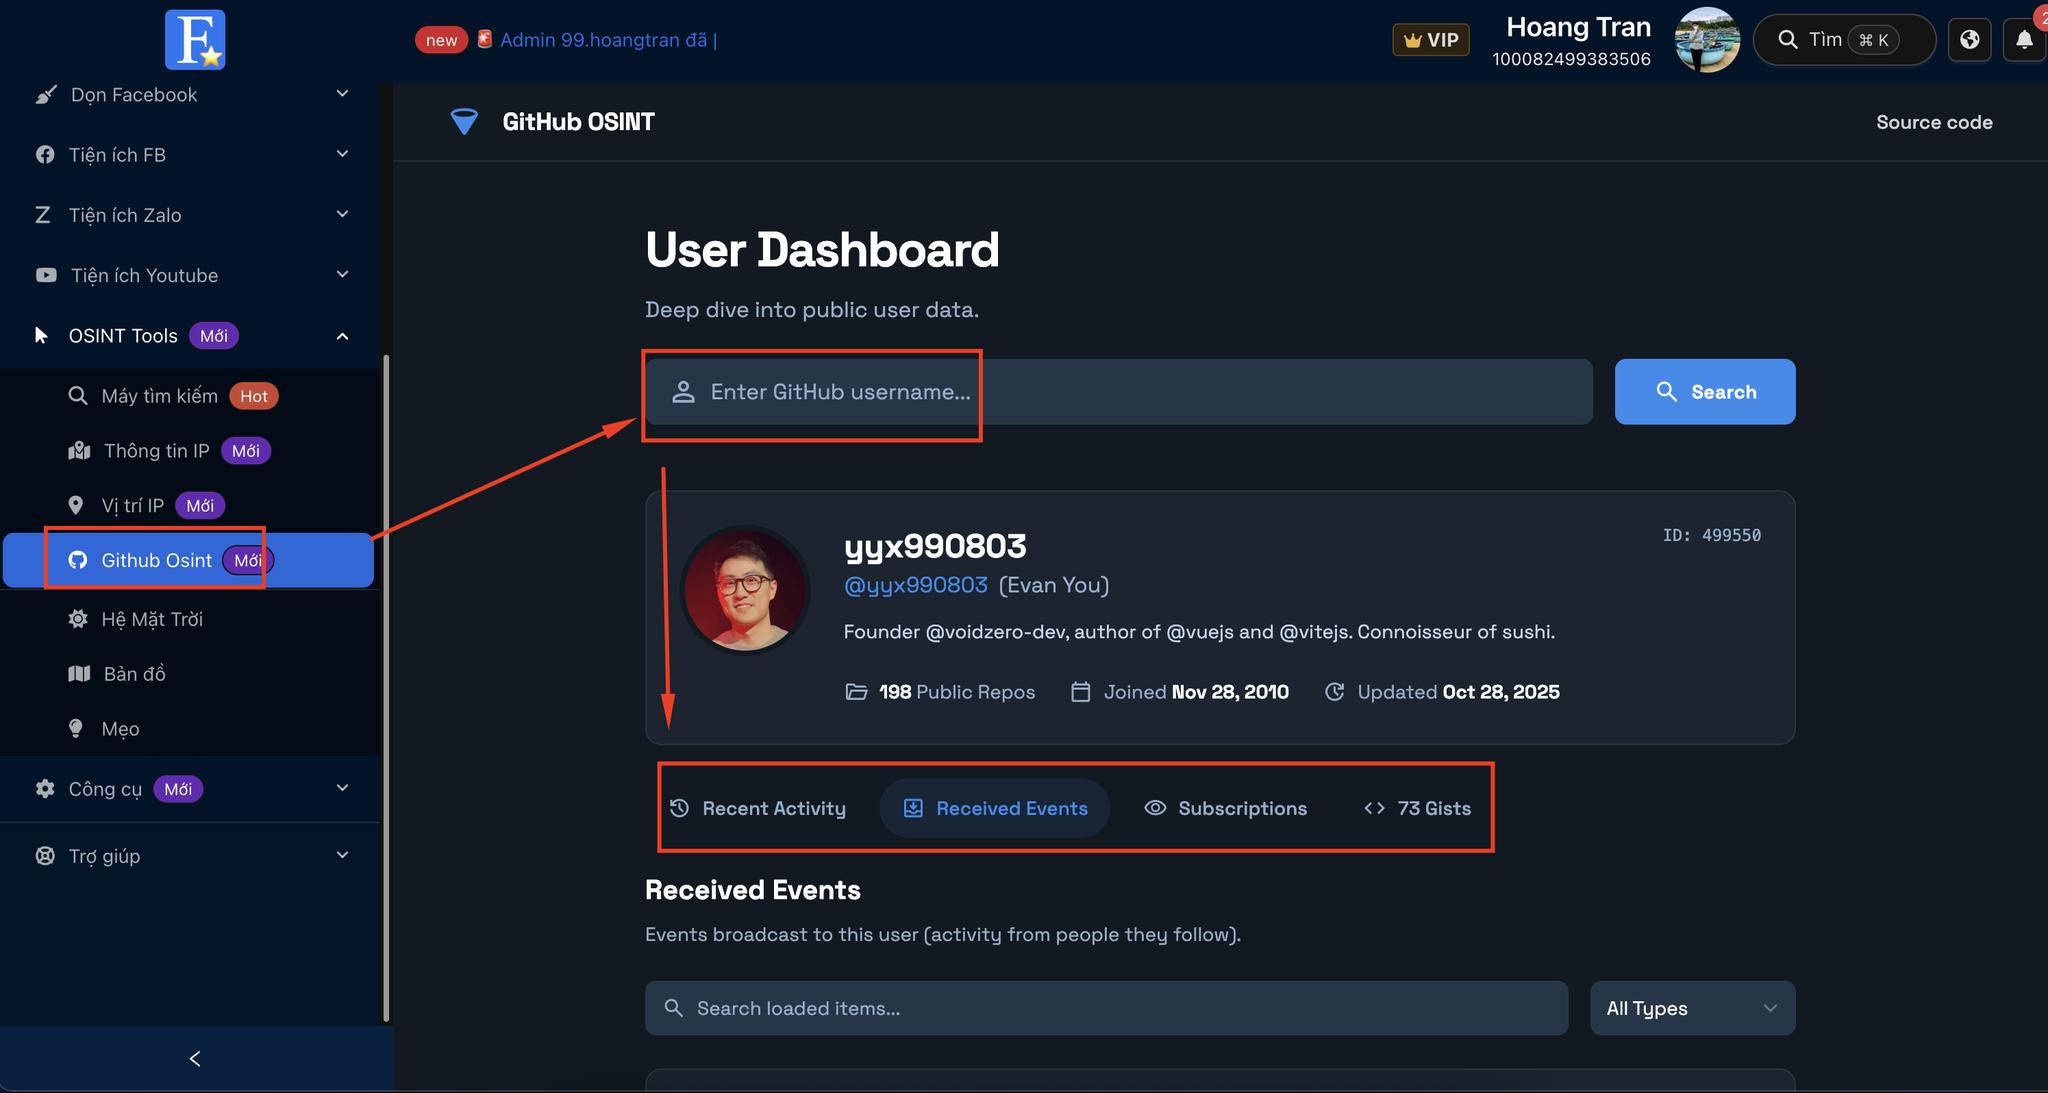The image size is (2048, 1093).
Task: Click the Enter GitHub username field
Action: tap(1119, 392)
